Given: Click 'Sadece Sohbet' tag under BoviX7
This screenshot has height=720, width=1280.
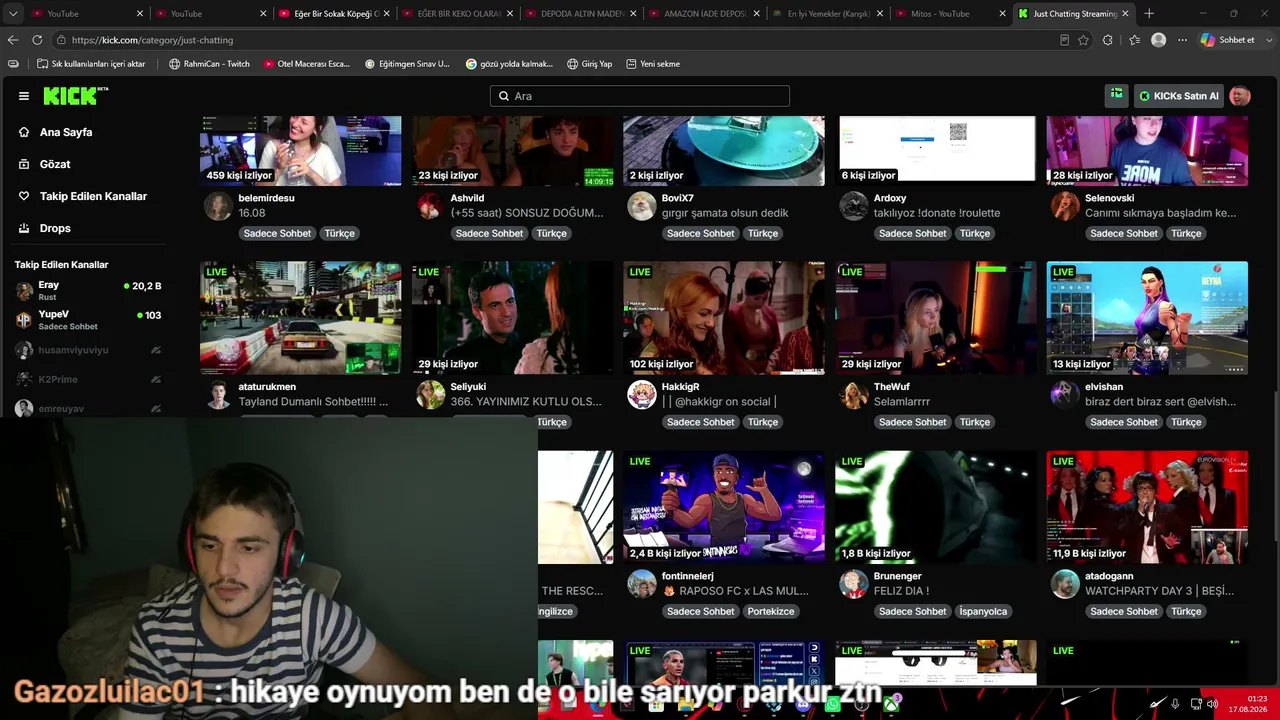Looking at the screenshot, I should point(700,233).
